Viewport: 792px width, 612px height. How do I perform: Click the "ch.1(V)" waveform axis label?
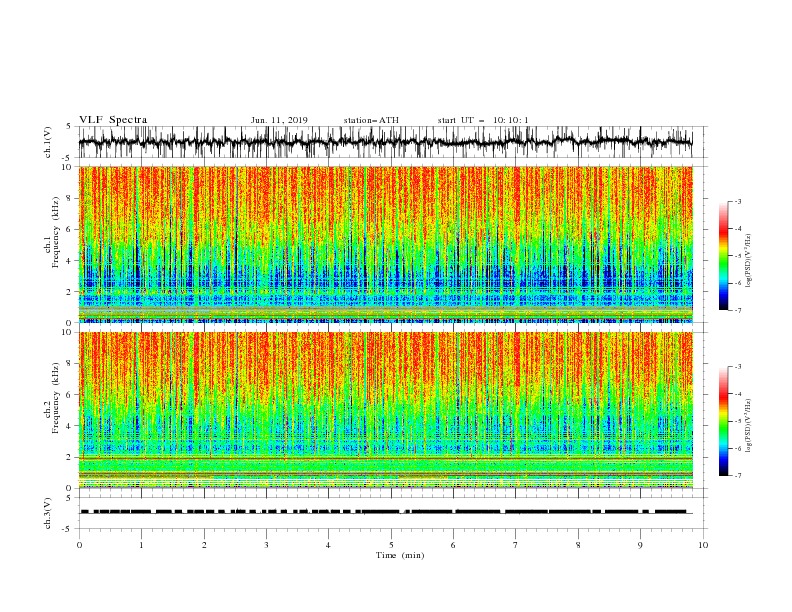(x=48, y=142)
